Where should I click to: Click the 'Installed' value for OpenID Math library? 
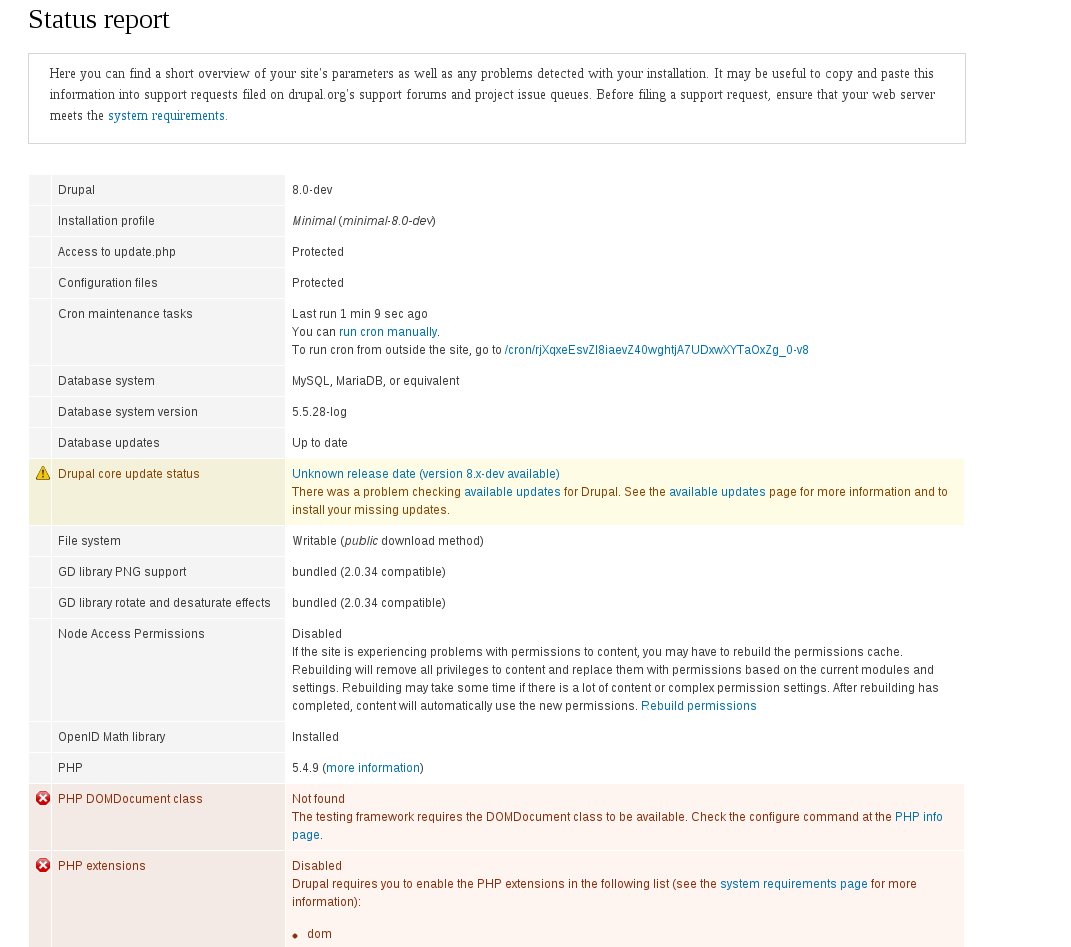(316, 737)
